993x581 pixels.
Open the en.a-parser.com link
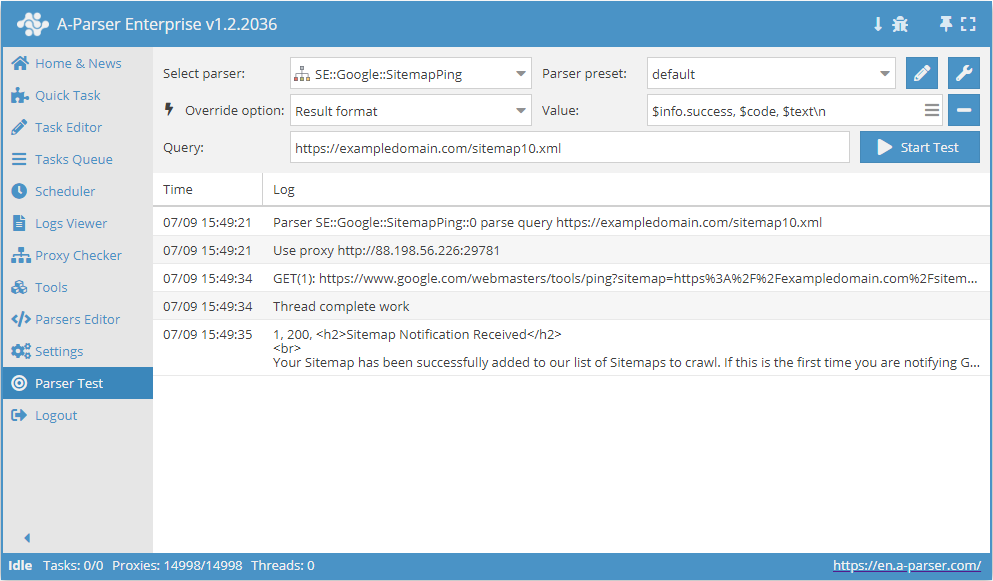[906, 566]
